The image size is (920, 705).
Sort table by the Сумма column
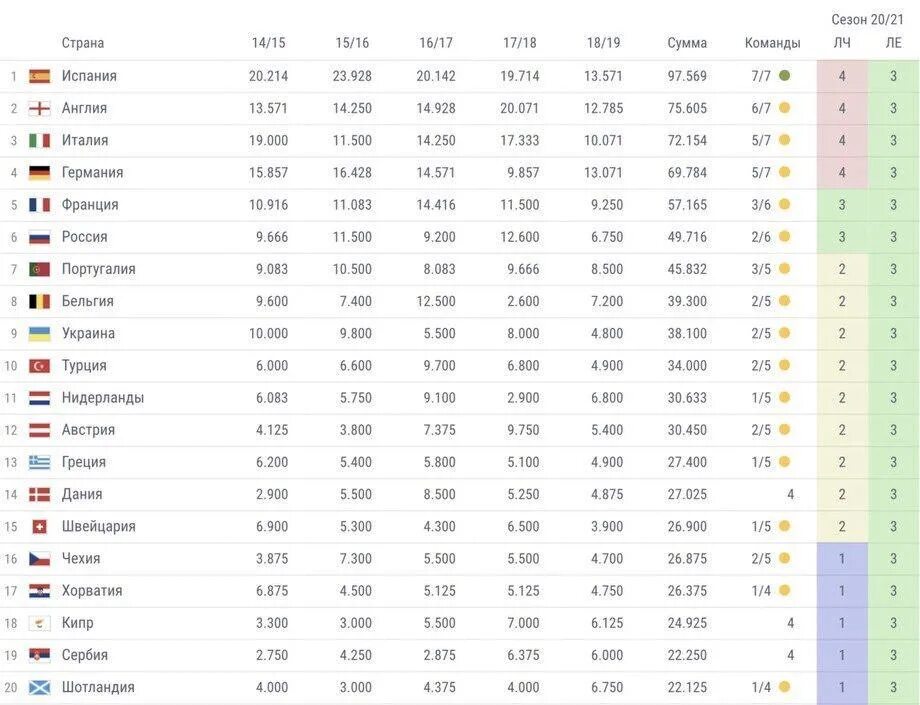(687, 43)
